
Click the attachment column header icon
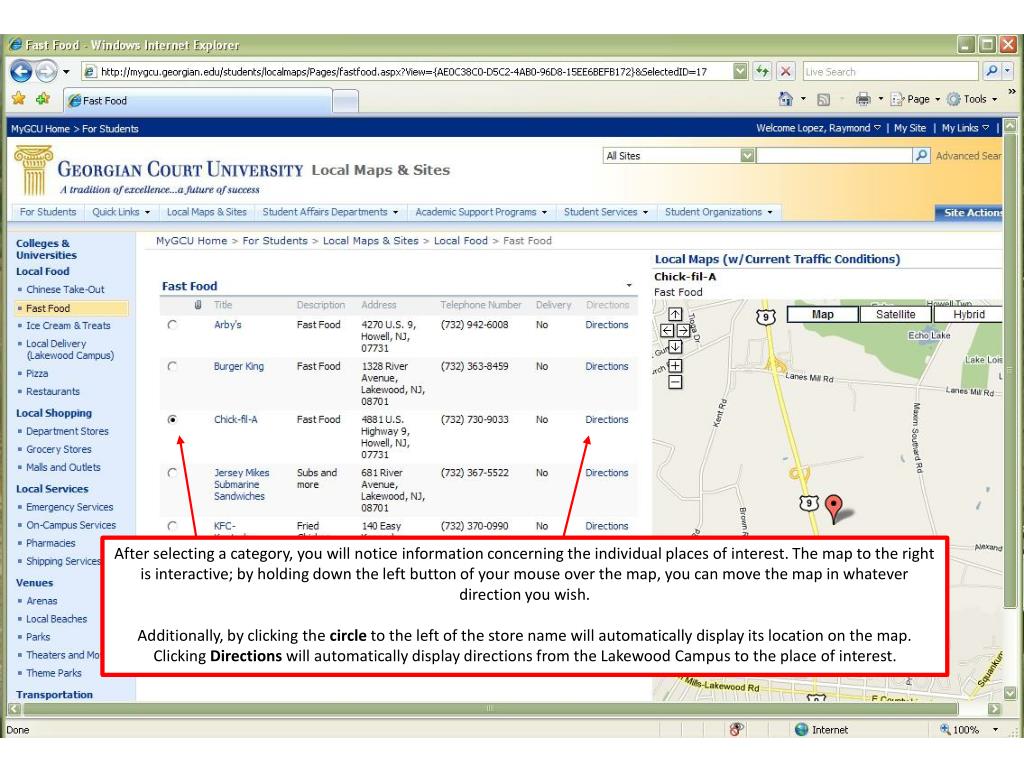[x=198, y=305]
